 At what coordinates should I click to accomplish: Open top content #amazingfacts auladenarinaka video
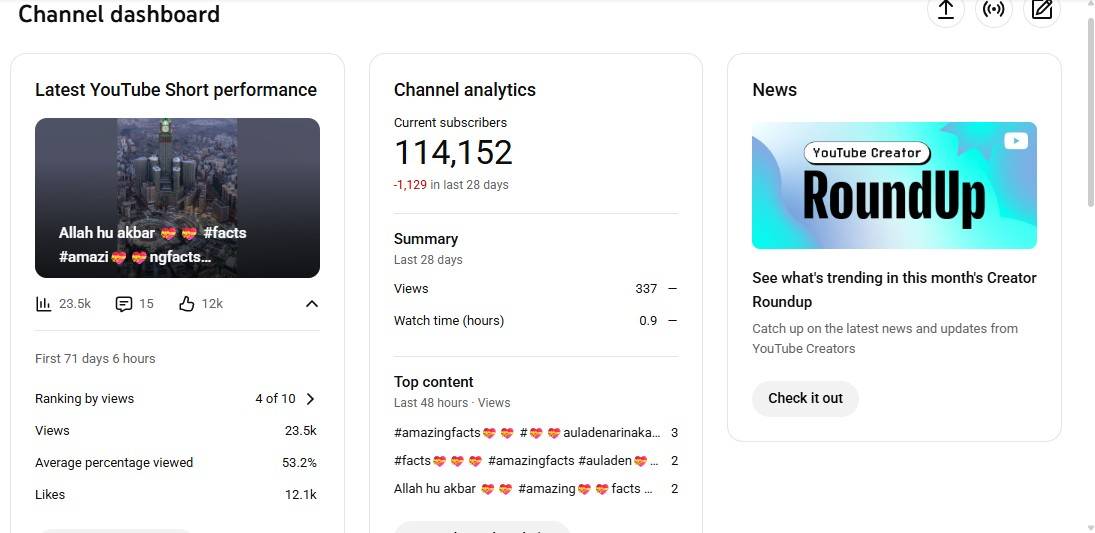pos(527,433)
